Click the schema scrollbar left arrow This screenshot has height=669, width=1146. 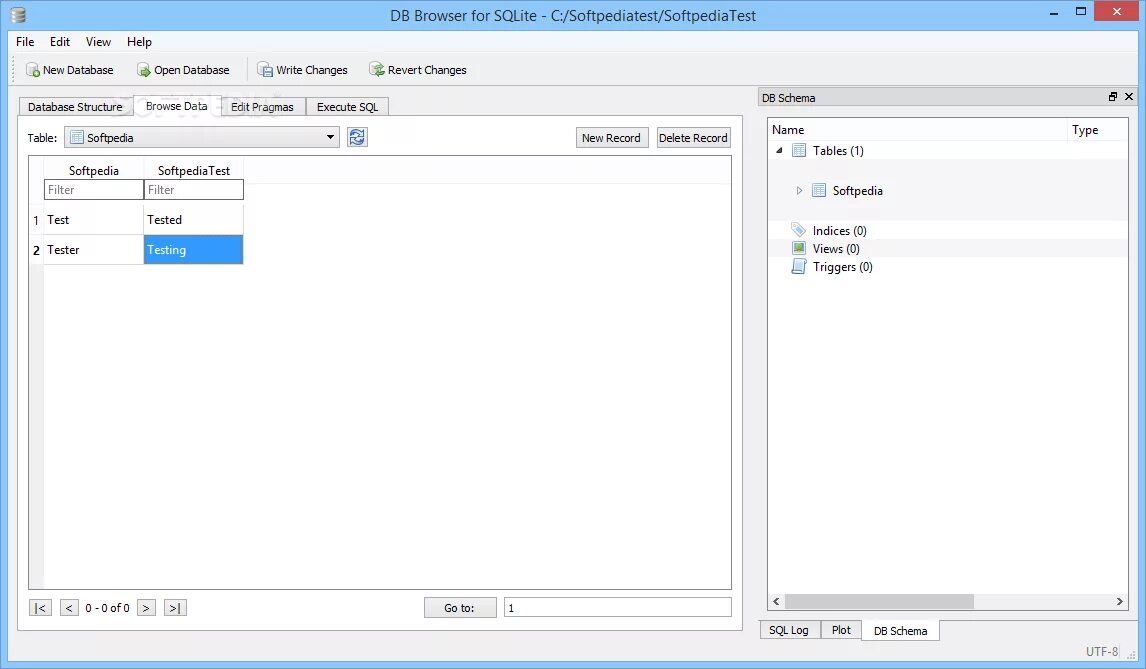(776, 601)
